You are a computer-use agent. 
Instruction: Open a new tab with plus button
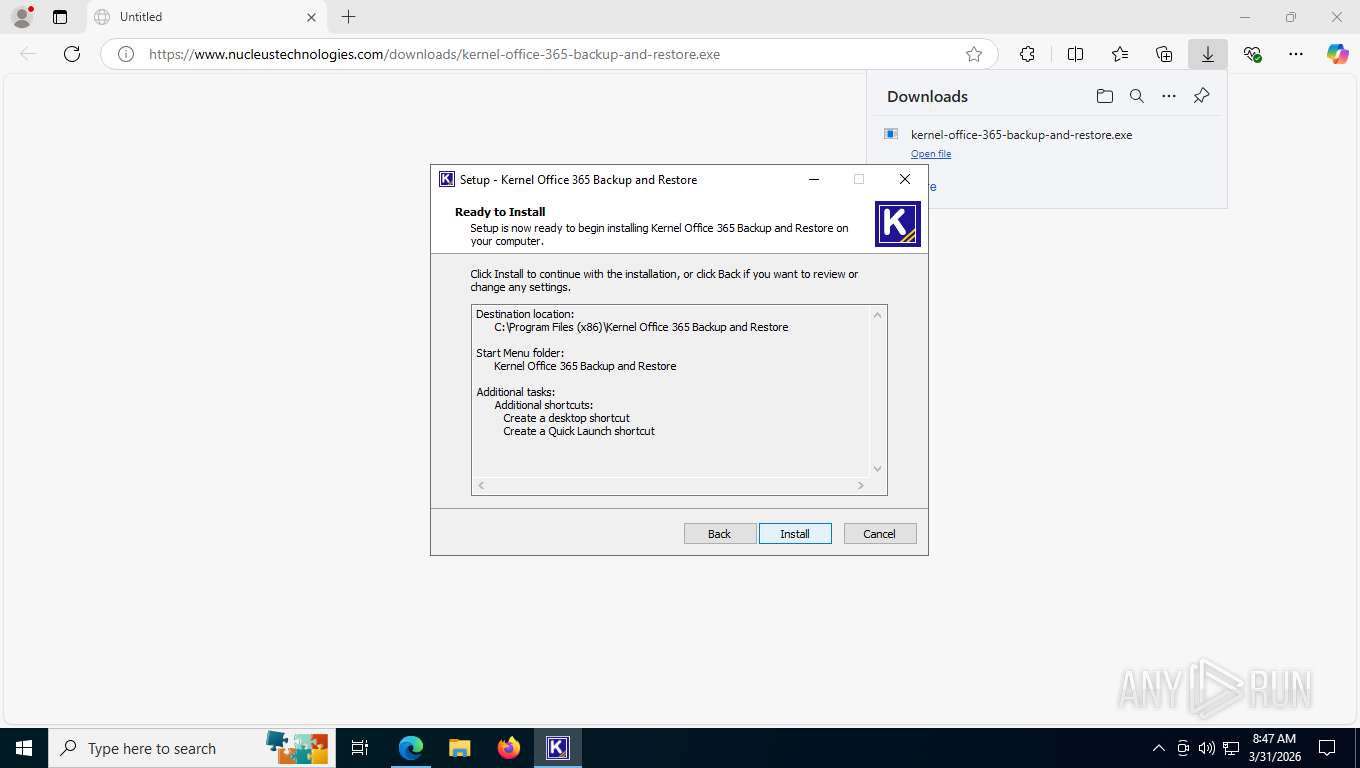(348, 17)
